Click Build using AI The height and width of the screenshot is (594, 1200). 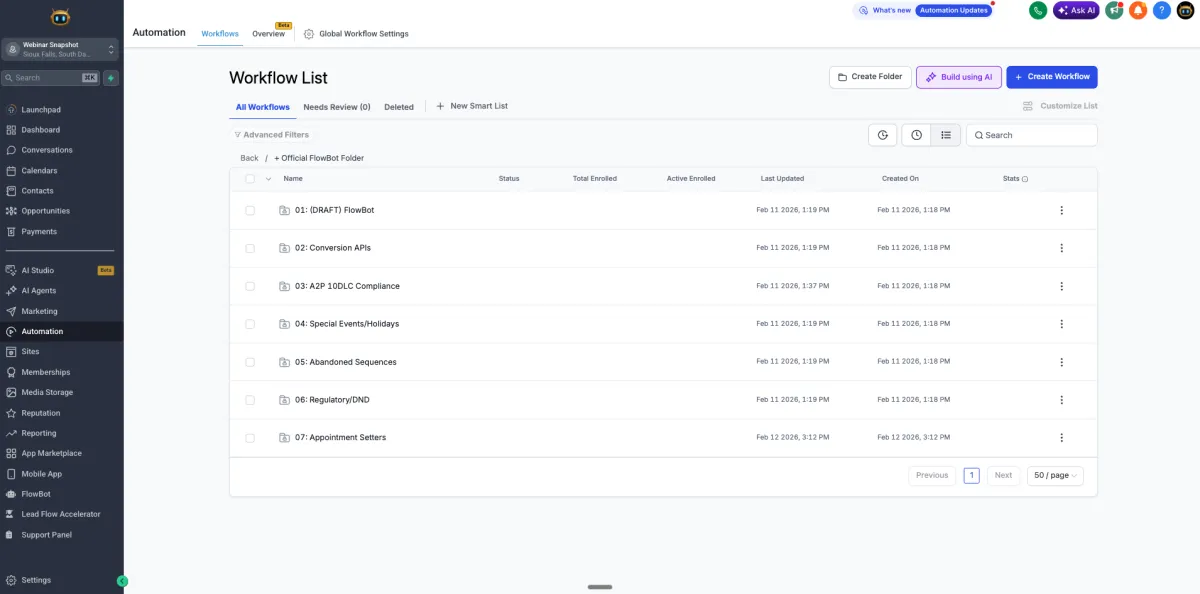coord(958,77)
